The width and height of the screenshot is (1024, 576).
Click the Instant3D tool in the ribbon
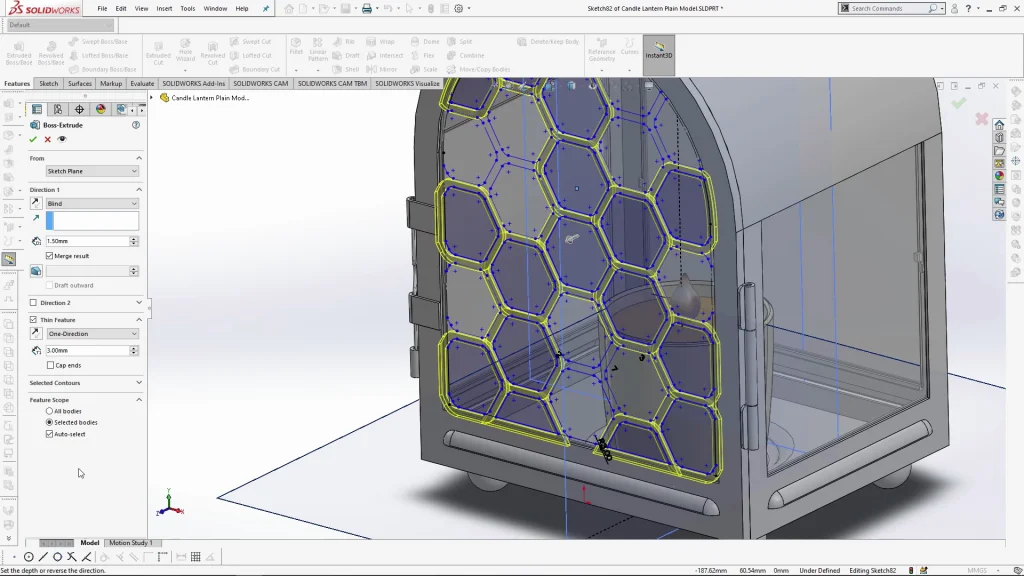[658, 51]
